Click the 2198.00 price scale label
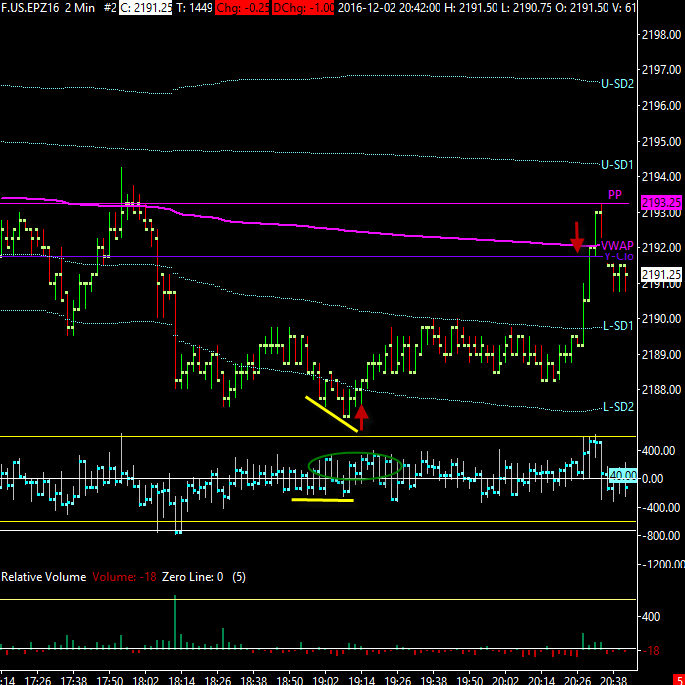 [661, 35]
